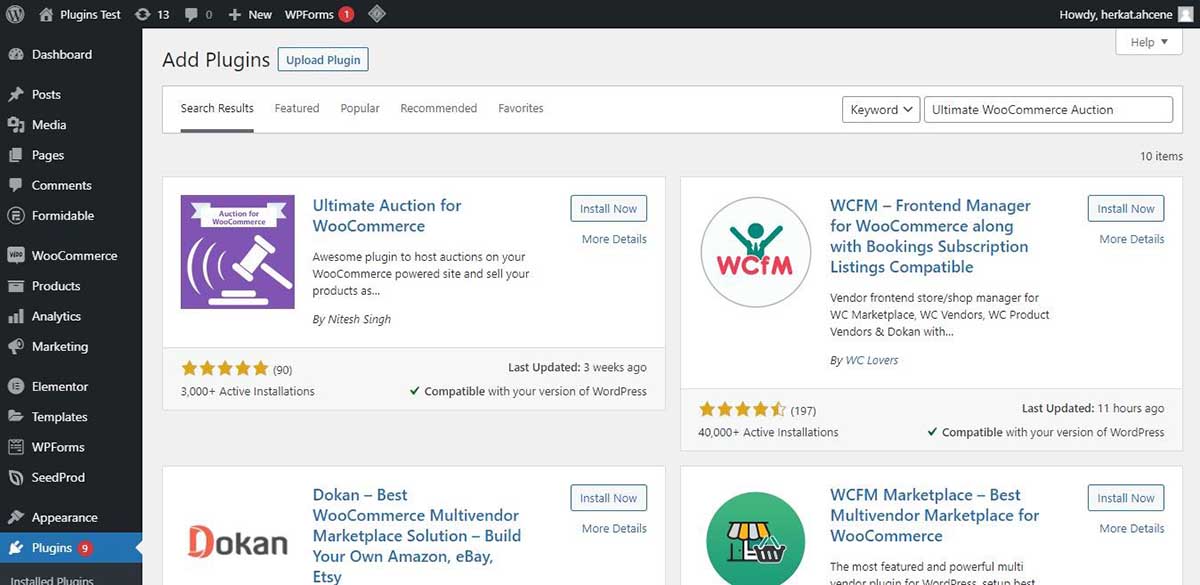Click author name WC Lovers
This screenshot has width=1200, height=585.
coord(872,361)
